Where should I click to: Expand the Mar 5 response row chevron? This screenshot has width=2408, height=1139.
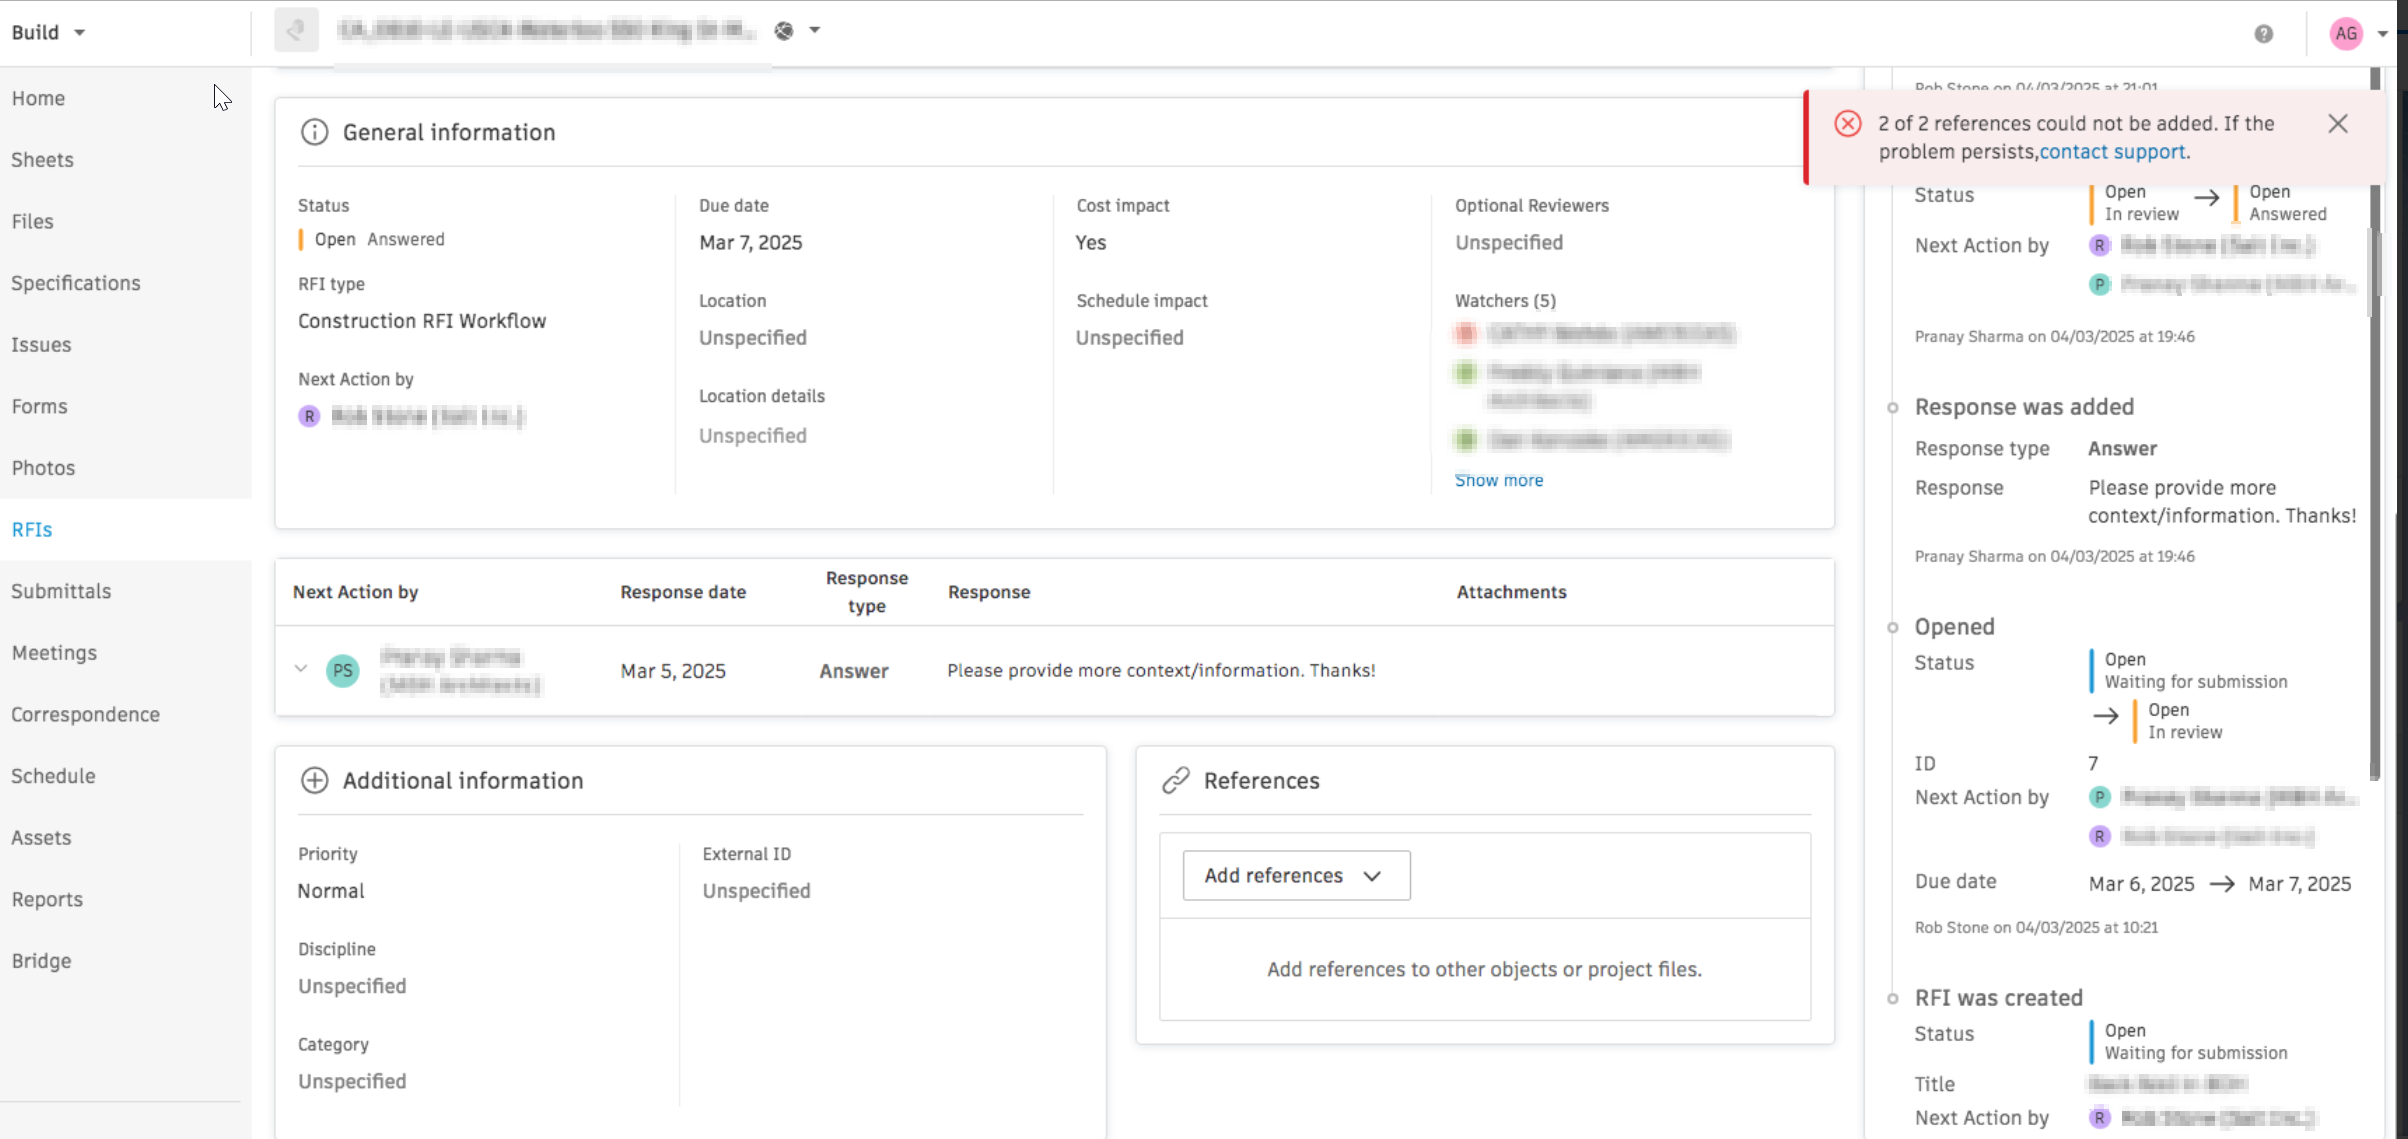[300, 669]
